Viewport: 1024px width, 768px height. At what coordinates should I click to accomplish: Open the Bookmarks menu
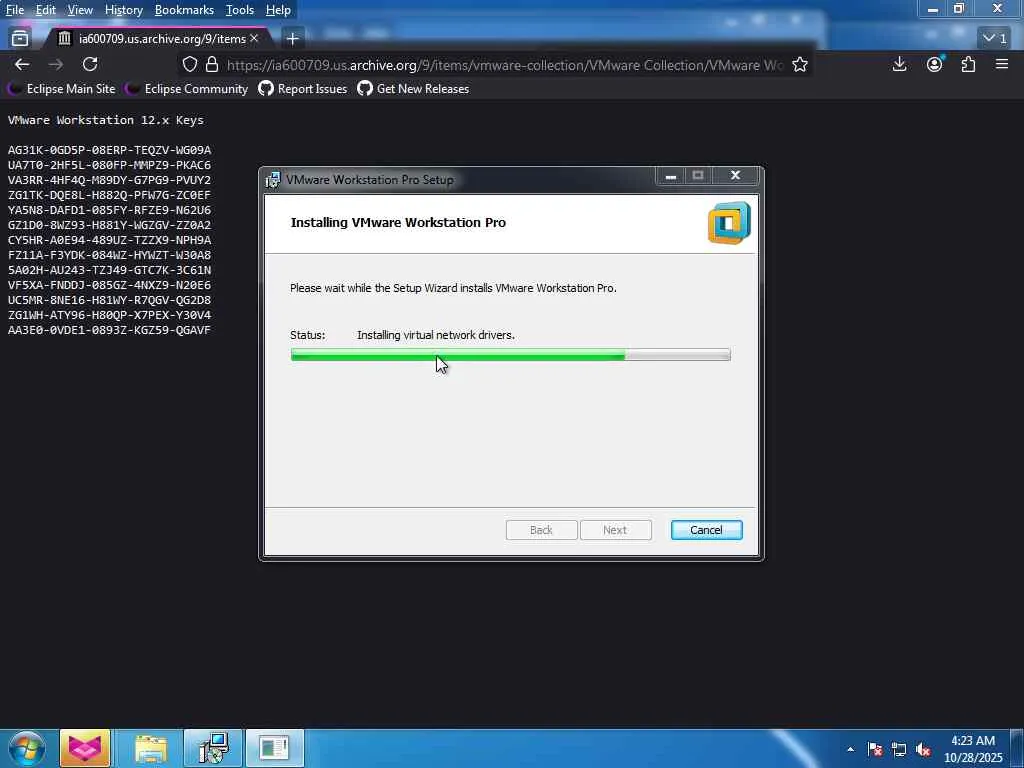[x=184, y=10]
